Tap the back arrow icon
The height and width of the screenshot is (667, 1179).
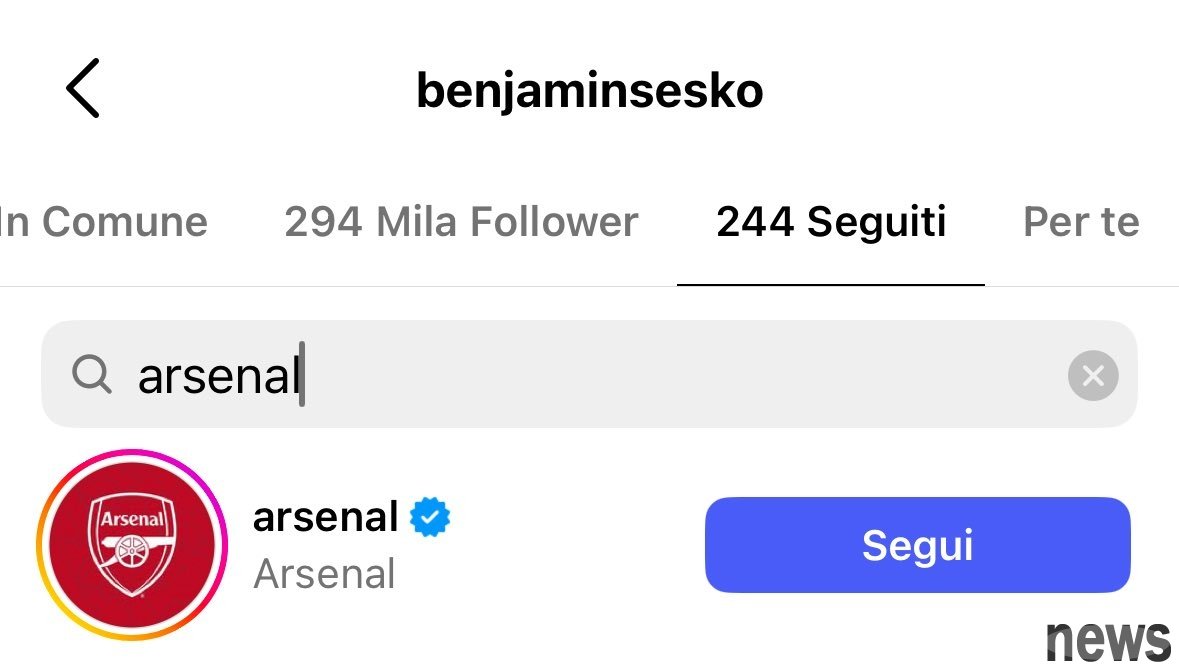tap(83, 89)
